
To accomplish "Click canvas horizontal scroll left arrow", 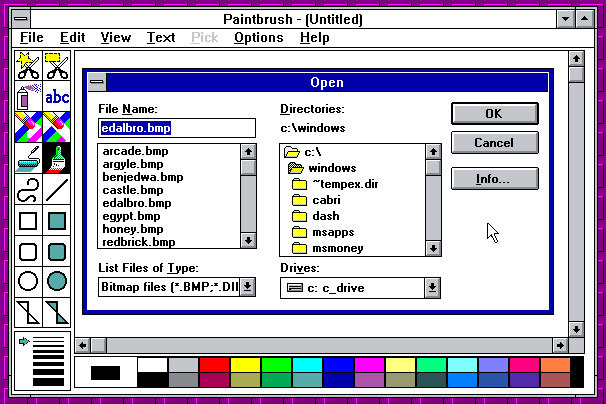I will click(82, 345).
